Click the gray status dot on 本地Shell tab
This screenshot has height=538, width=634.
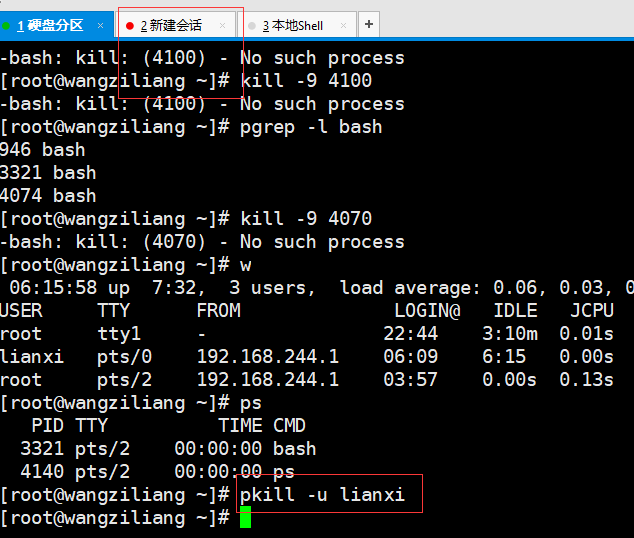pyautogui.click(x=251, y=26)
